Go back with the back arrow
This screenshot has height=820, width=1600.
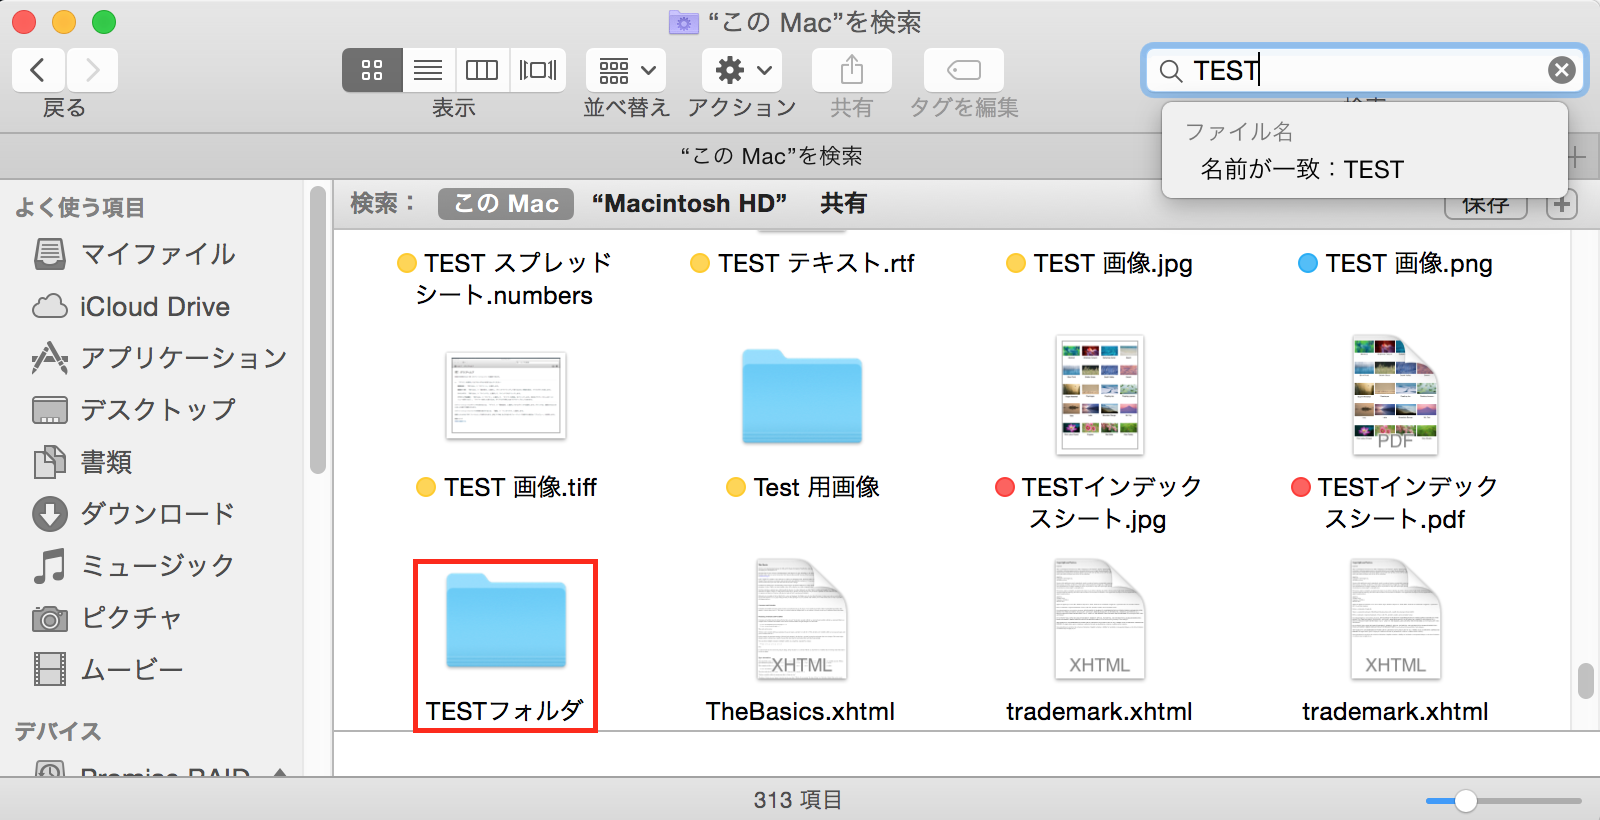point(38,70)
